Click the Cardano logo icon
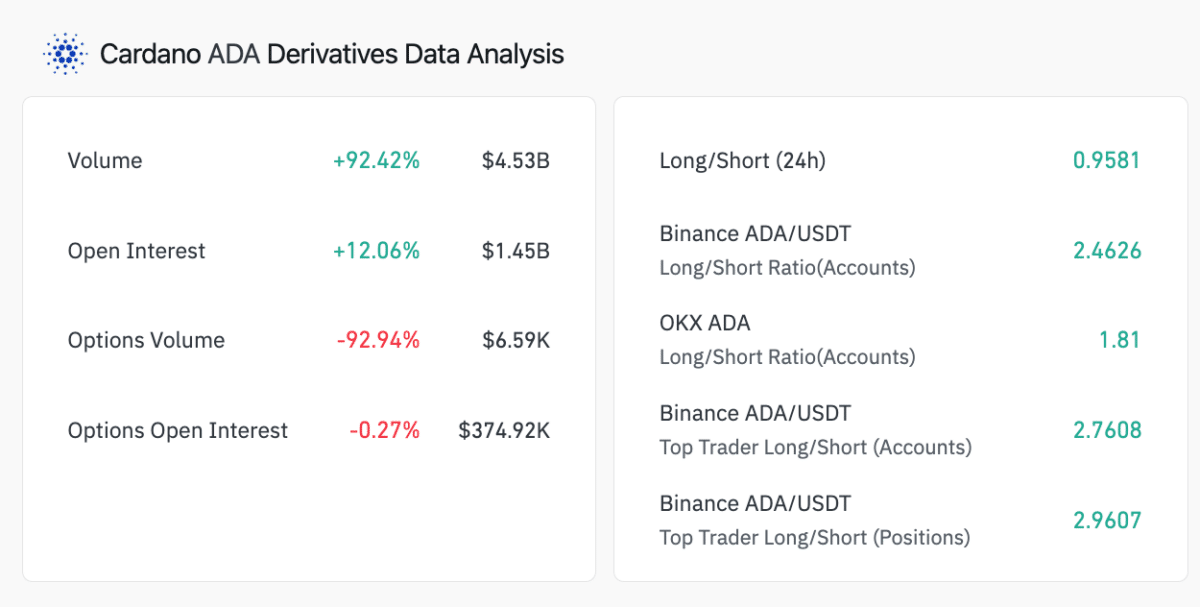 pos(66,53)
